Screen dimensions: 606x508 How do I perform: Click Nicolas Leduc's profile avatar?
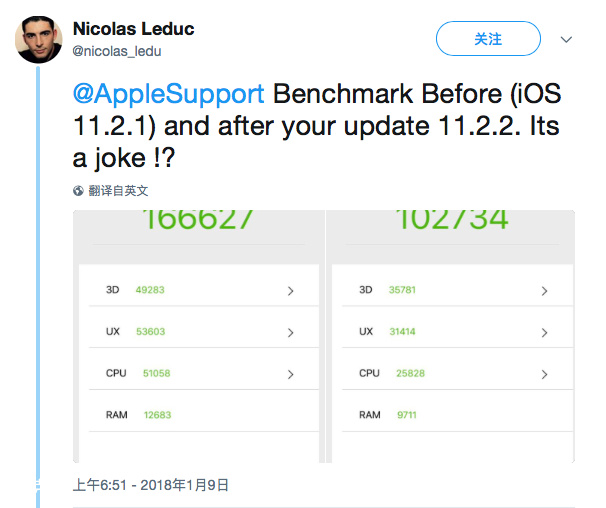(x=38, y=39)
